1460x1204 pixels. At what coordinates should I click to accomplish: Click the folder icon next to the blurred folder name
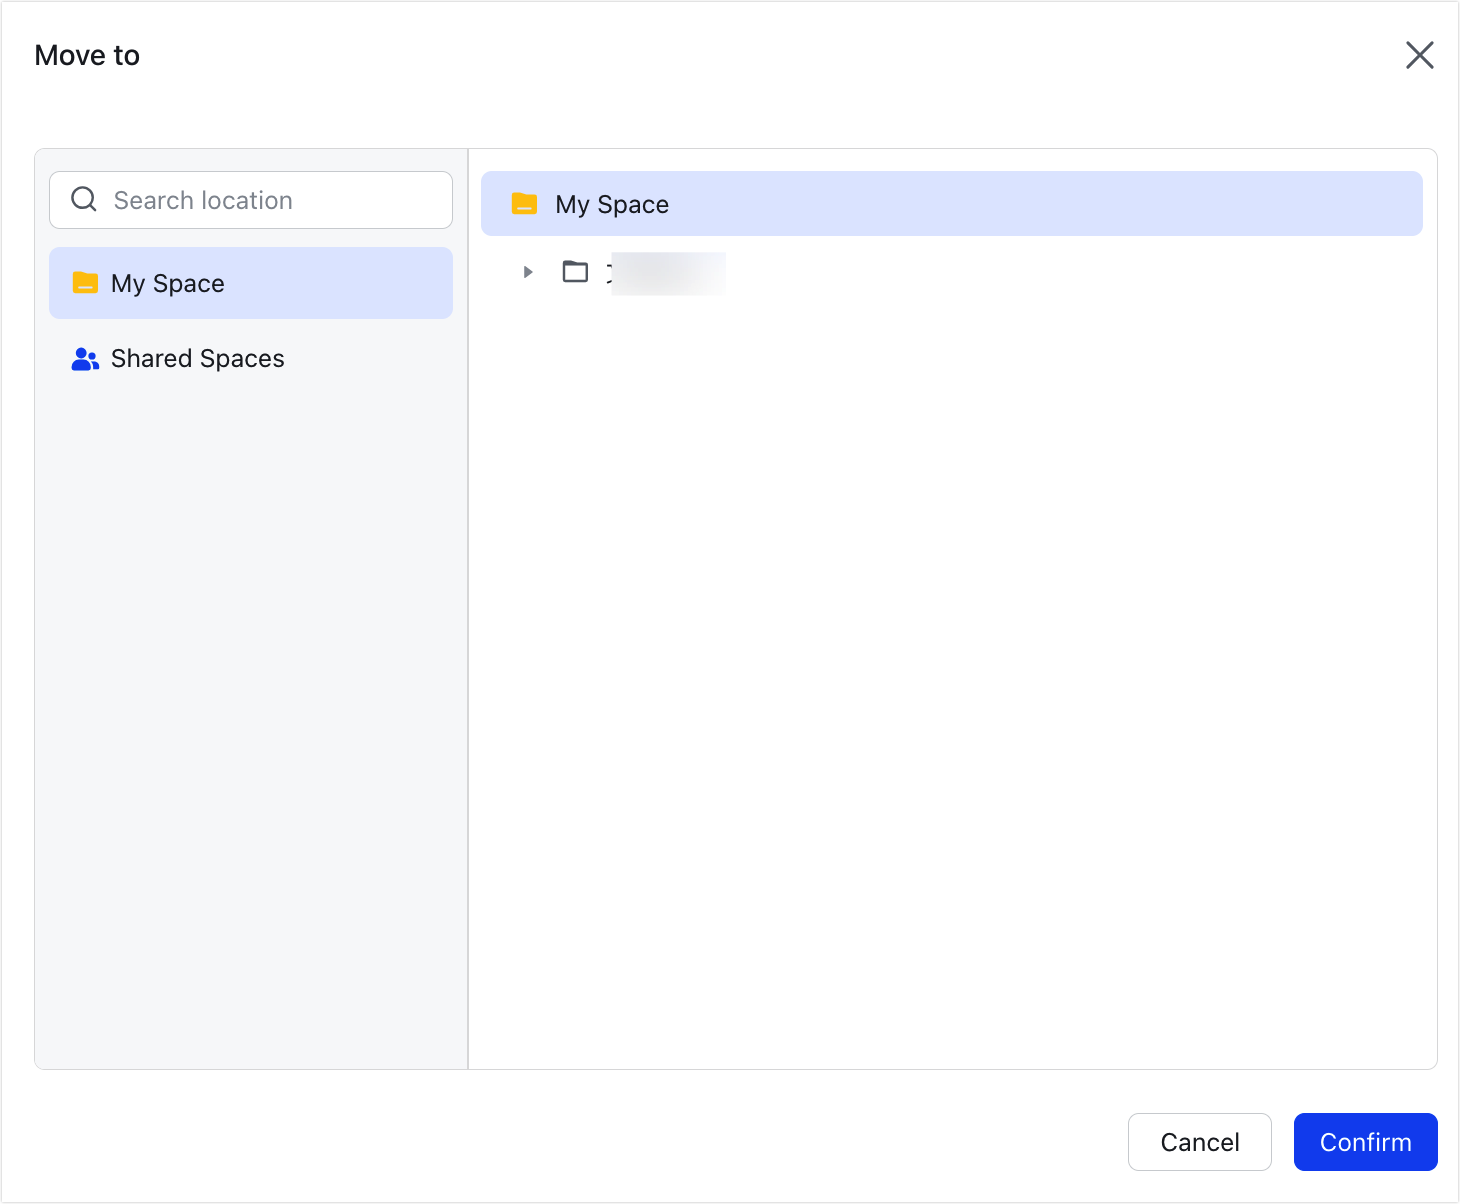575,272
